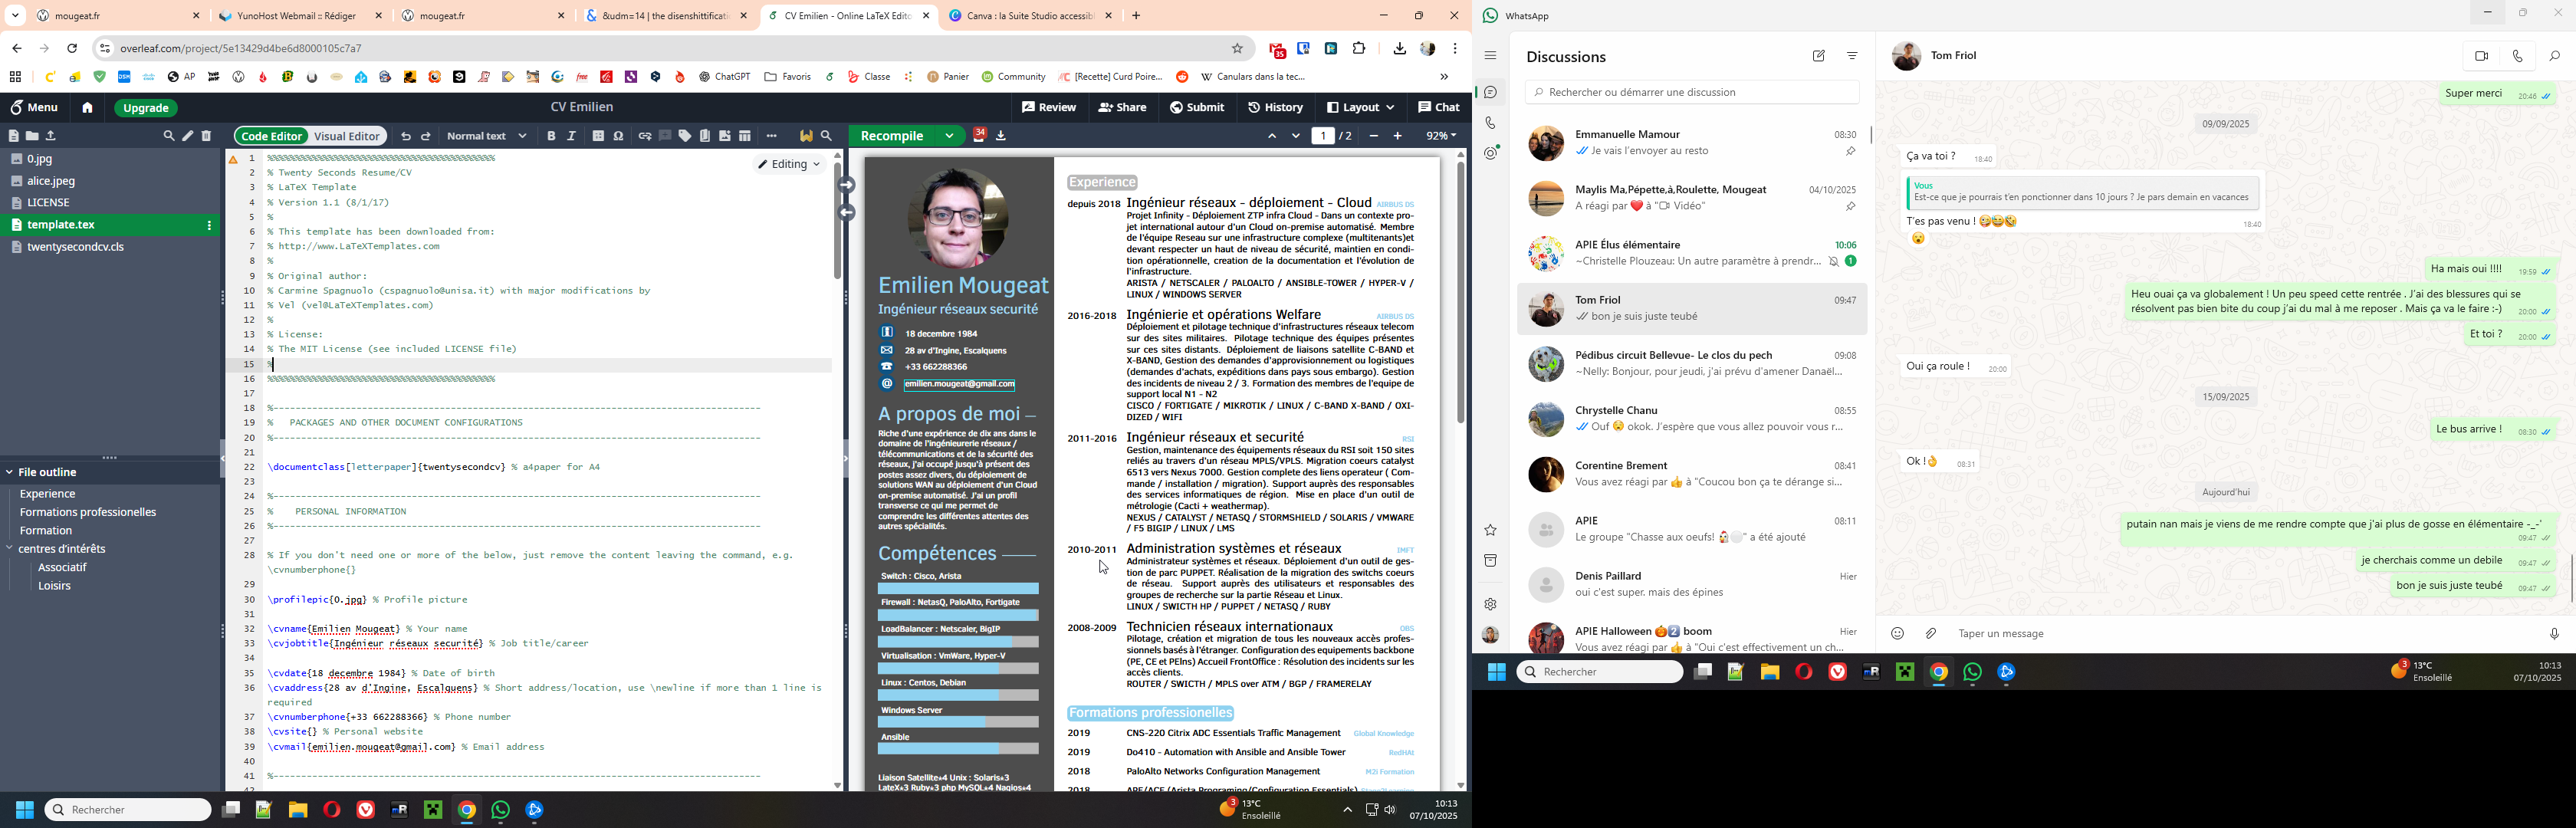This screenshot has height=828, width=2576.
Task: Insert symbol with the Omega icon
Action: [619, 136]
